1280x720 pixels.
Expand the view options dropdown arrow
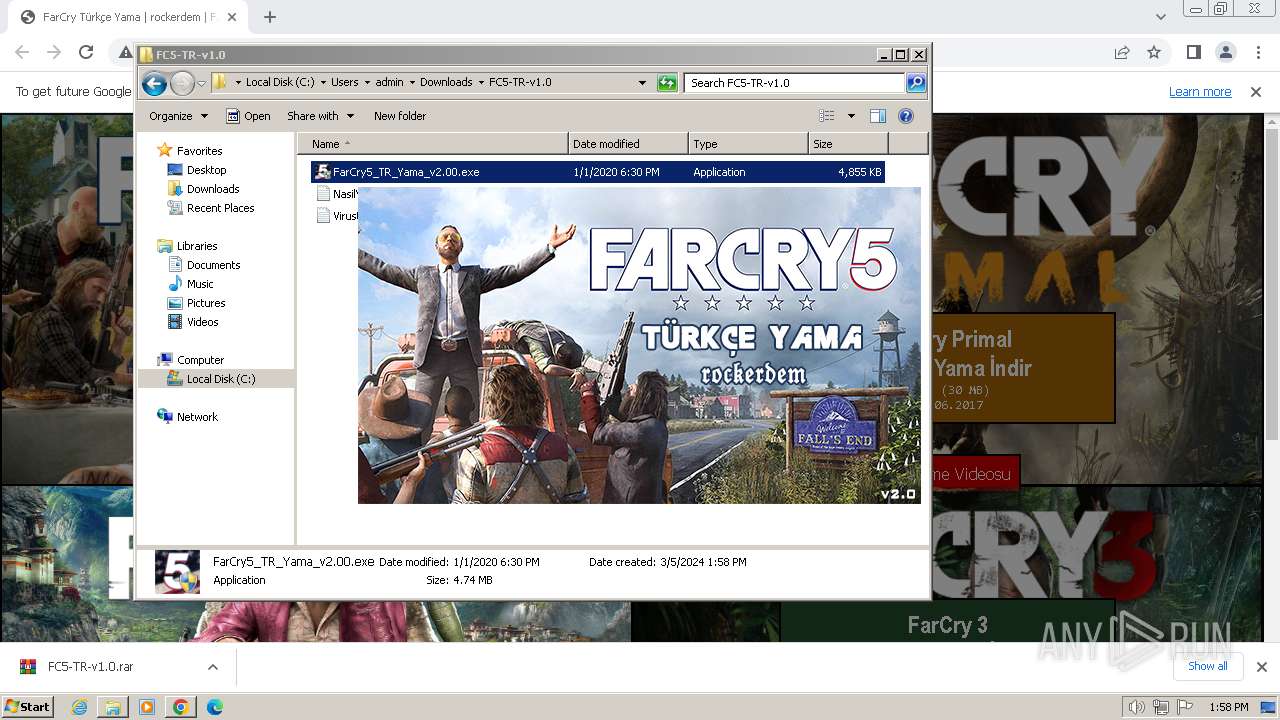[851, 116]
